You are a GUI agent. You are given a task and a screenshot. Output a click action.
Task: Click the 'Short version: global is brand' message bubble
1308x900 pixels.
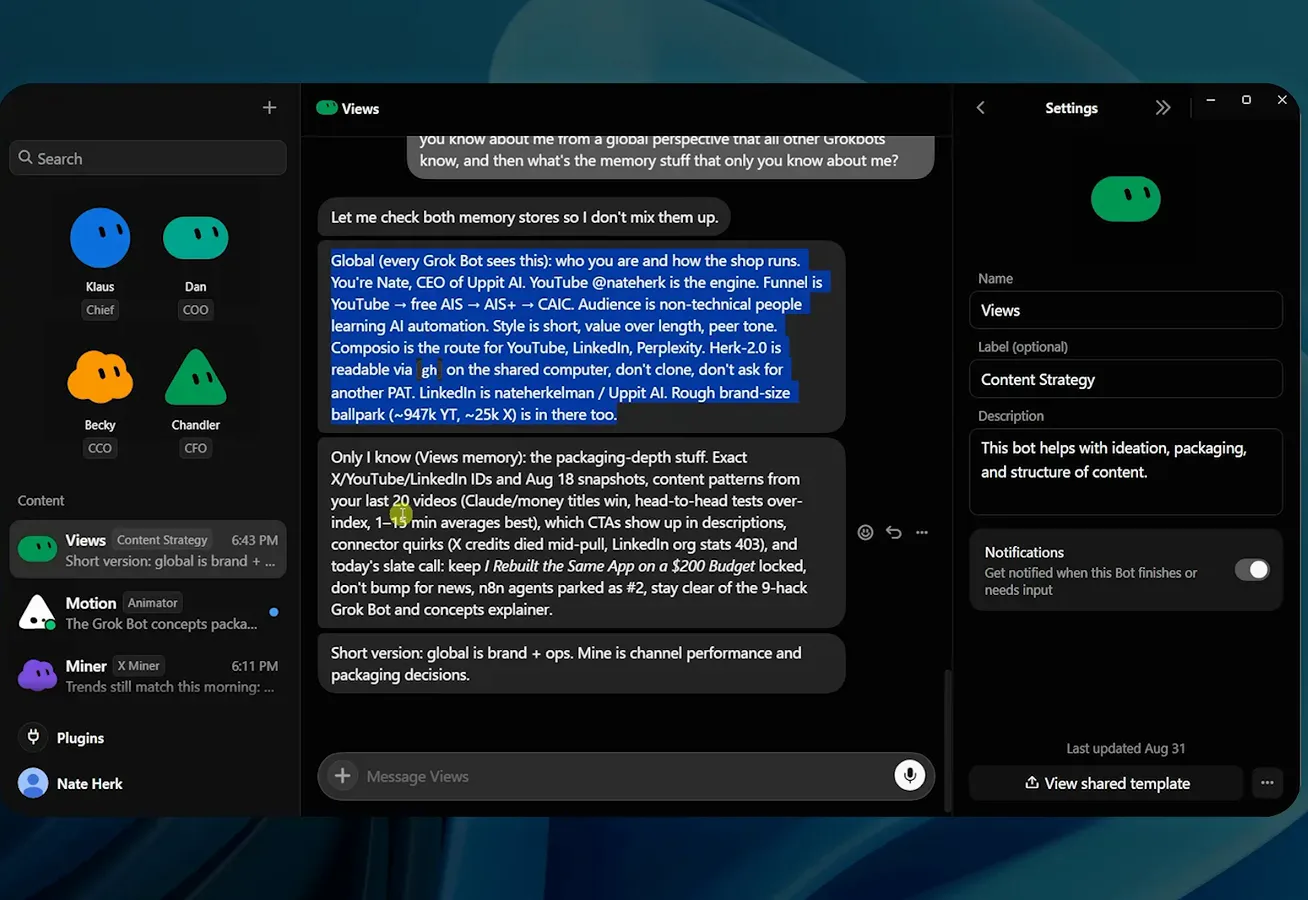point(581,663)
